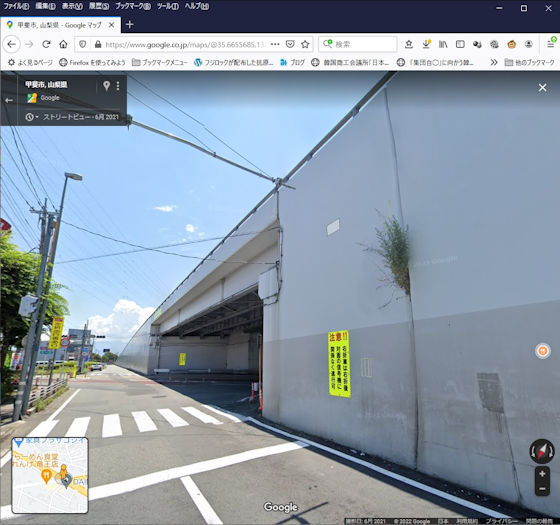This screenshot has height=525, width=560.
Task: Click the mini map thumbnail
Action: point(50,475)
